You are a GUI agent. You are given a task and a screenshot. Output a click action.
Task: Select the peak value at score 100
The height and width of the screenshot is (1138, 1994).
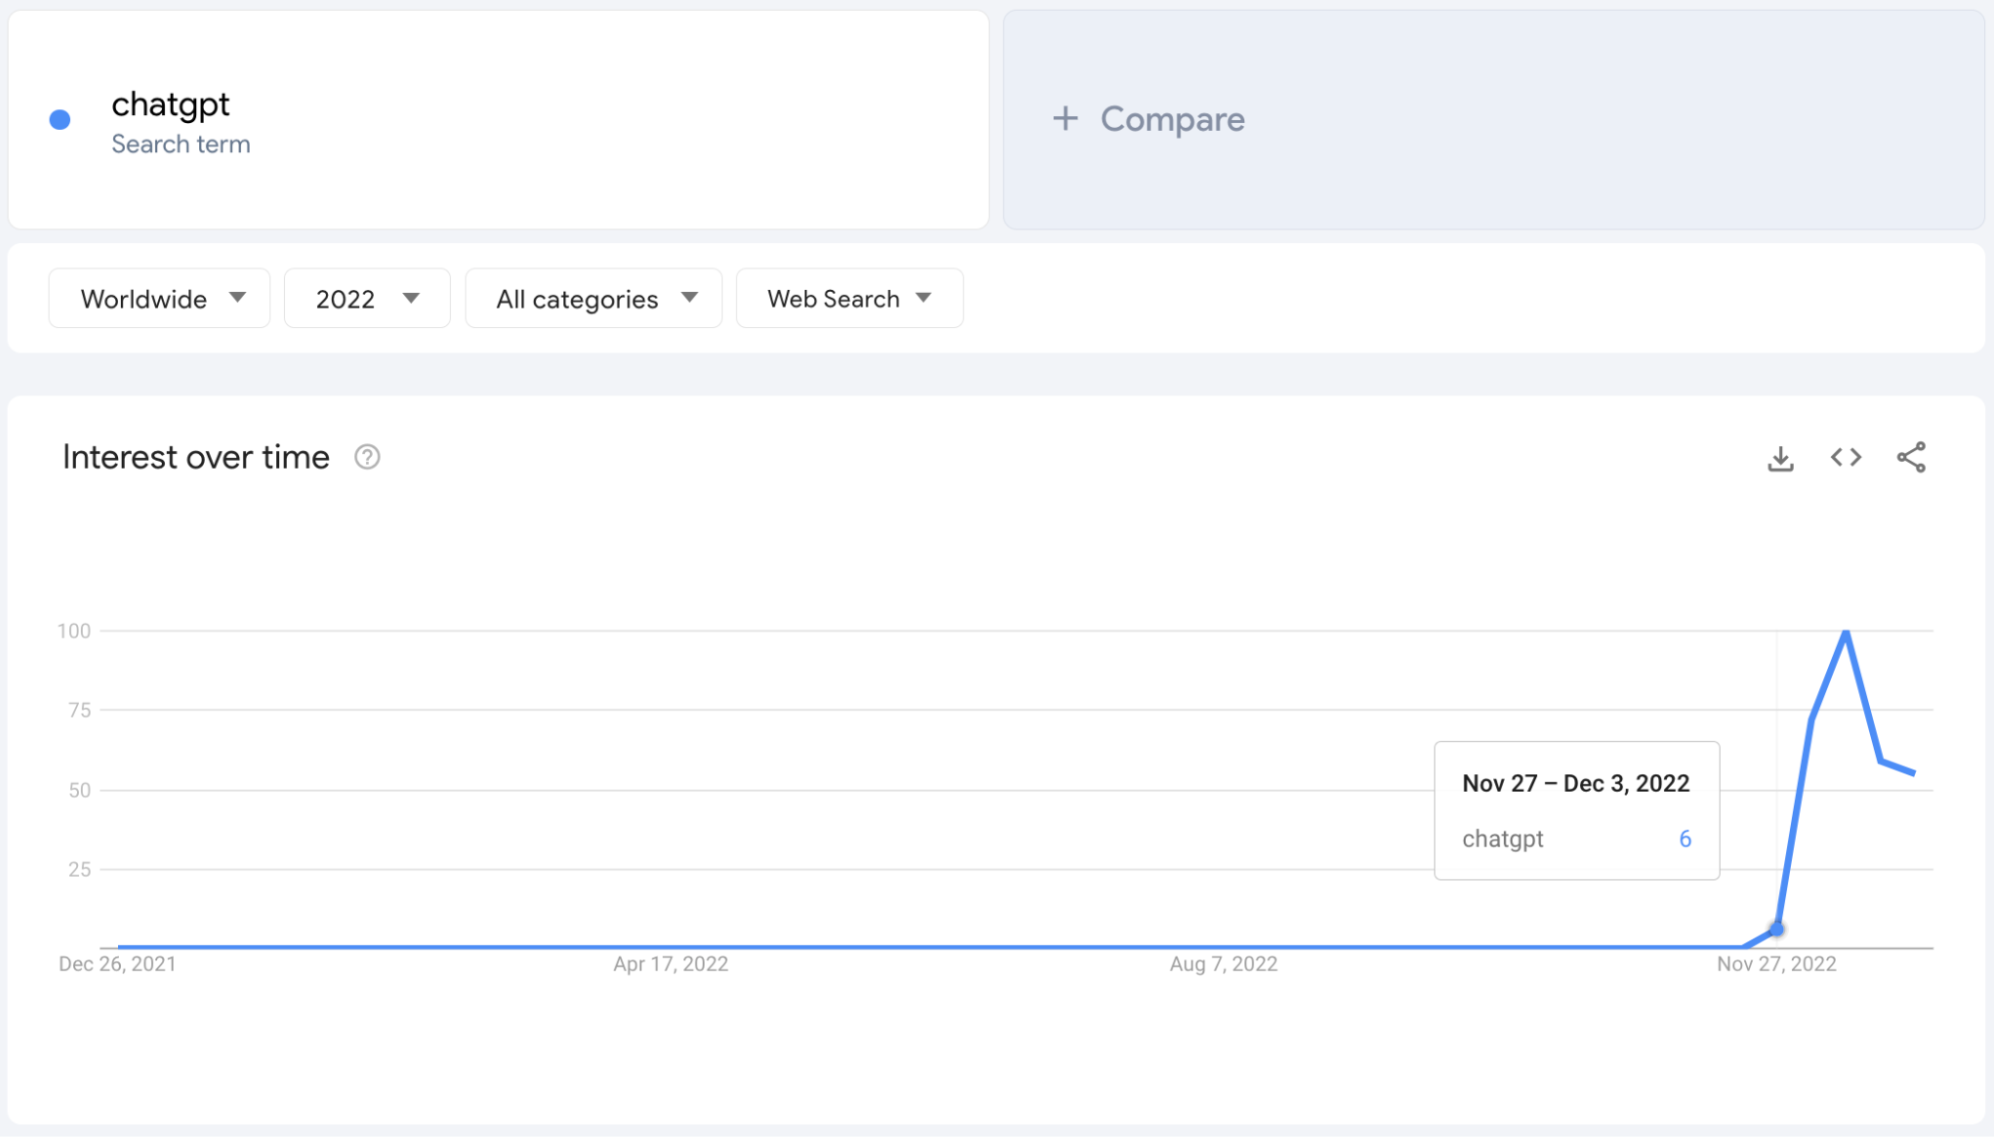[x=1845, y=629]
